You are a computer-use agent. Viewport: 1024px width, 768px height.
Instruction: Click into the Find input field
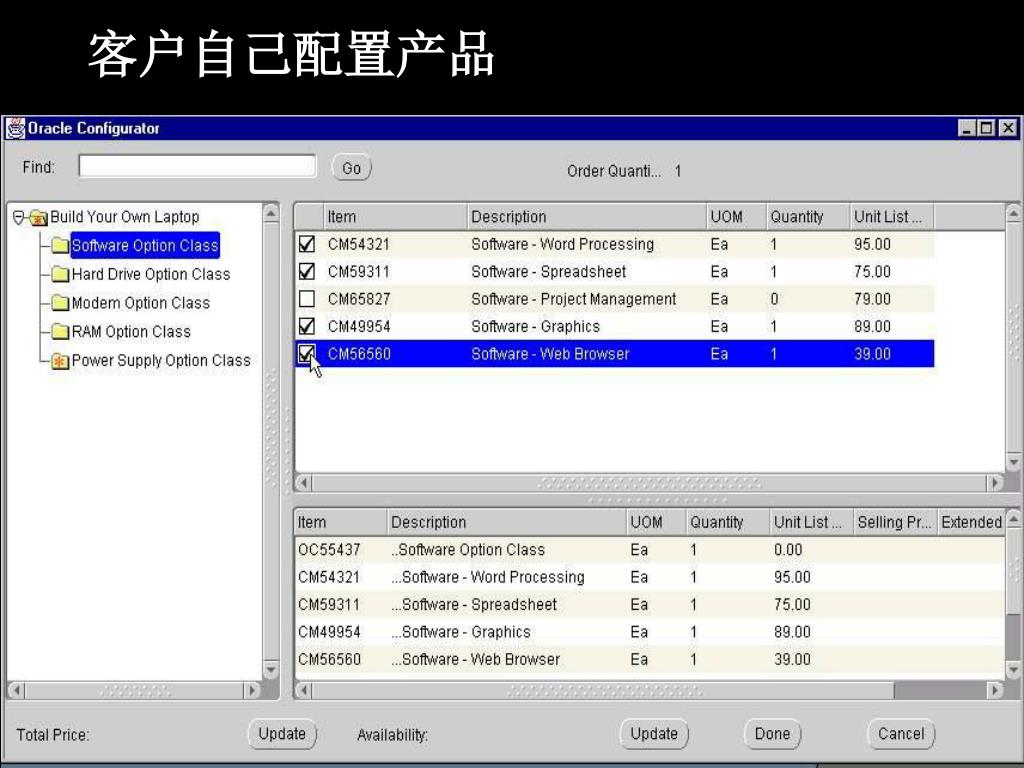pyautogui.click(x=197, y=166)
